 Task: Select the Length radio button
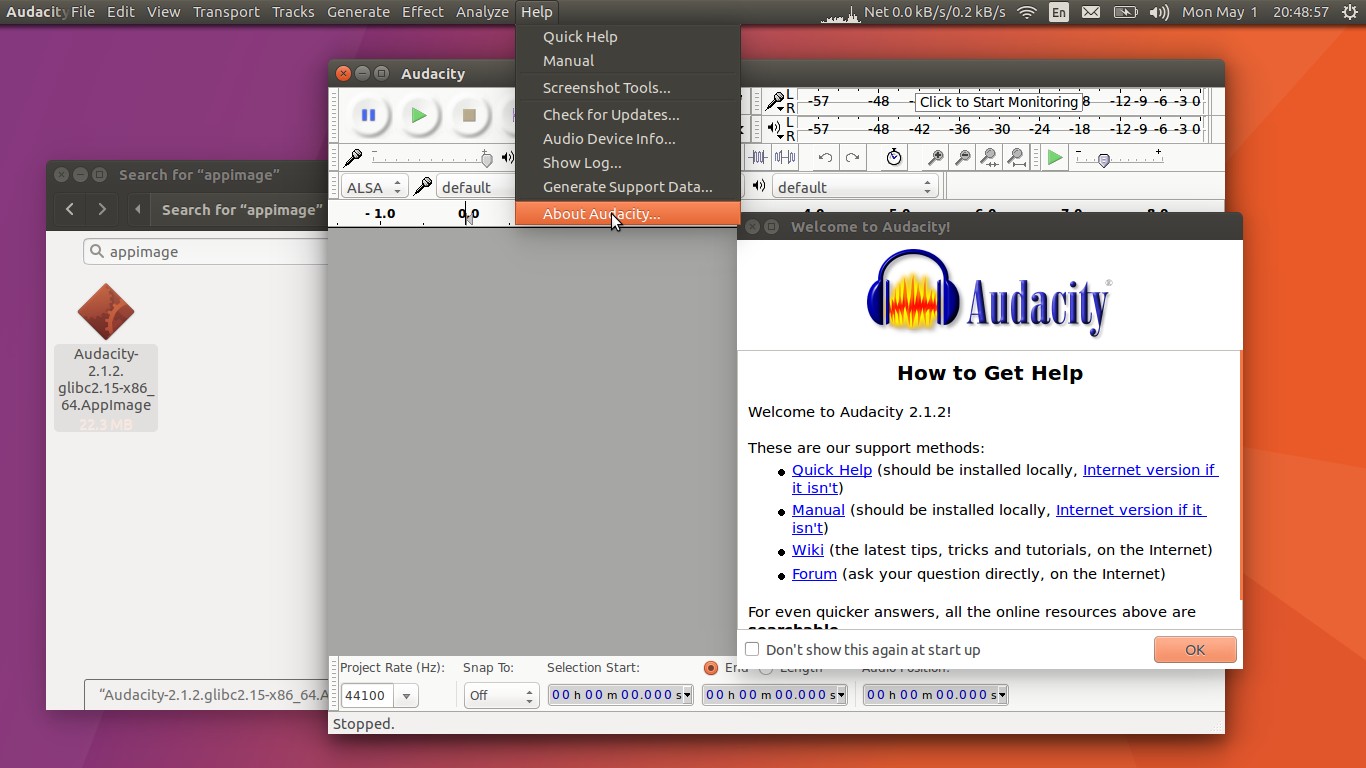(x=766, y=668)
